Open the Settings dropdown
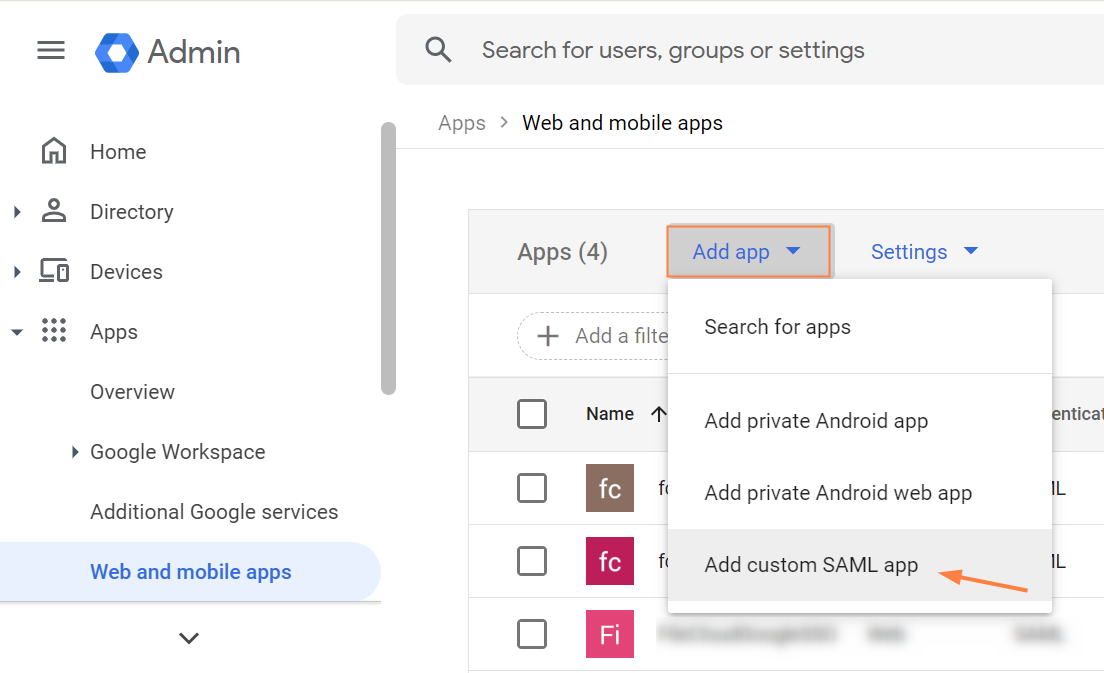The width and height of the screenshot is (1104, 673). [x=924, y=252]
